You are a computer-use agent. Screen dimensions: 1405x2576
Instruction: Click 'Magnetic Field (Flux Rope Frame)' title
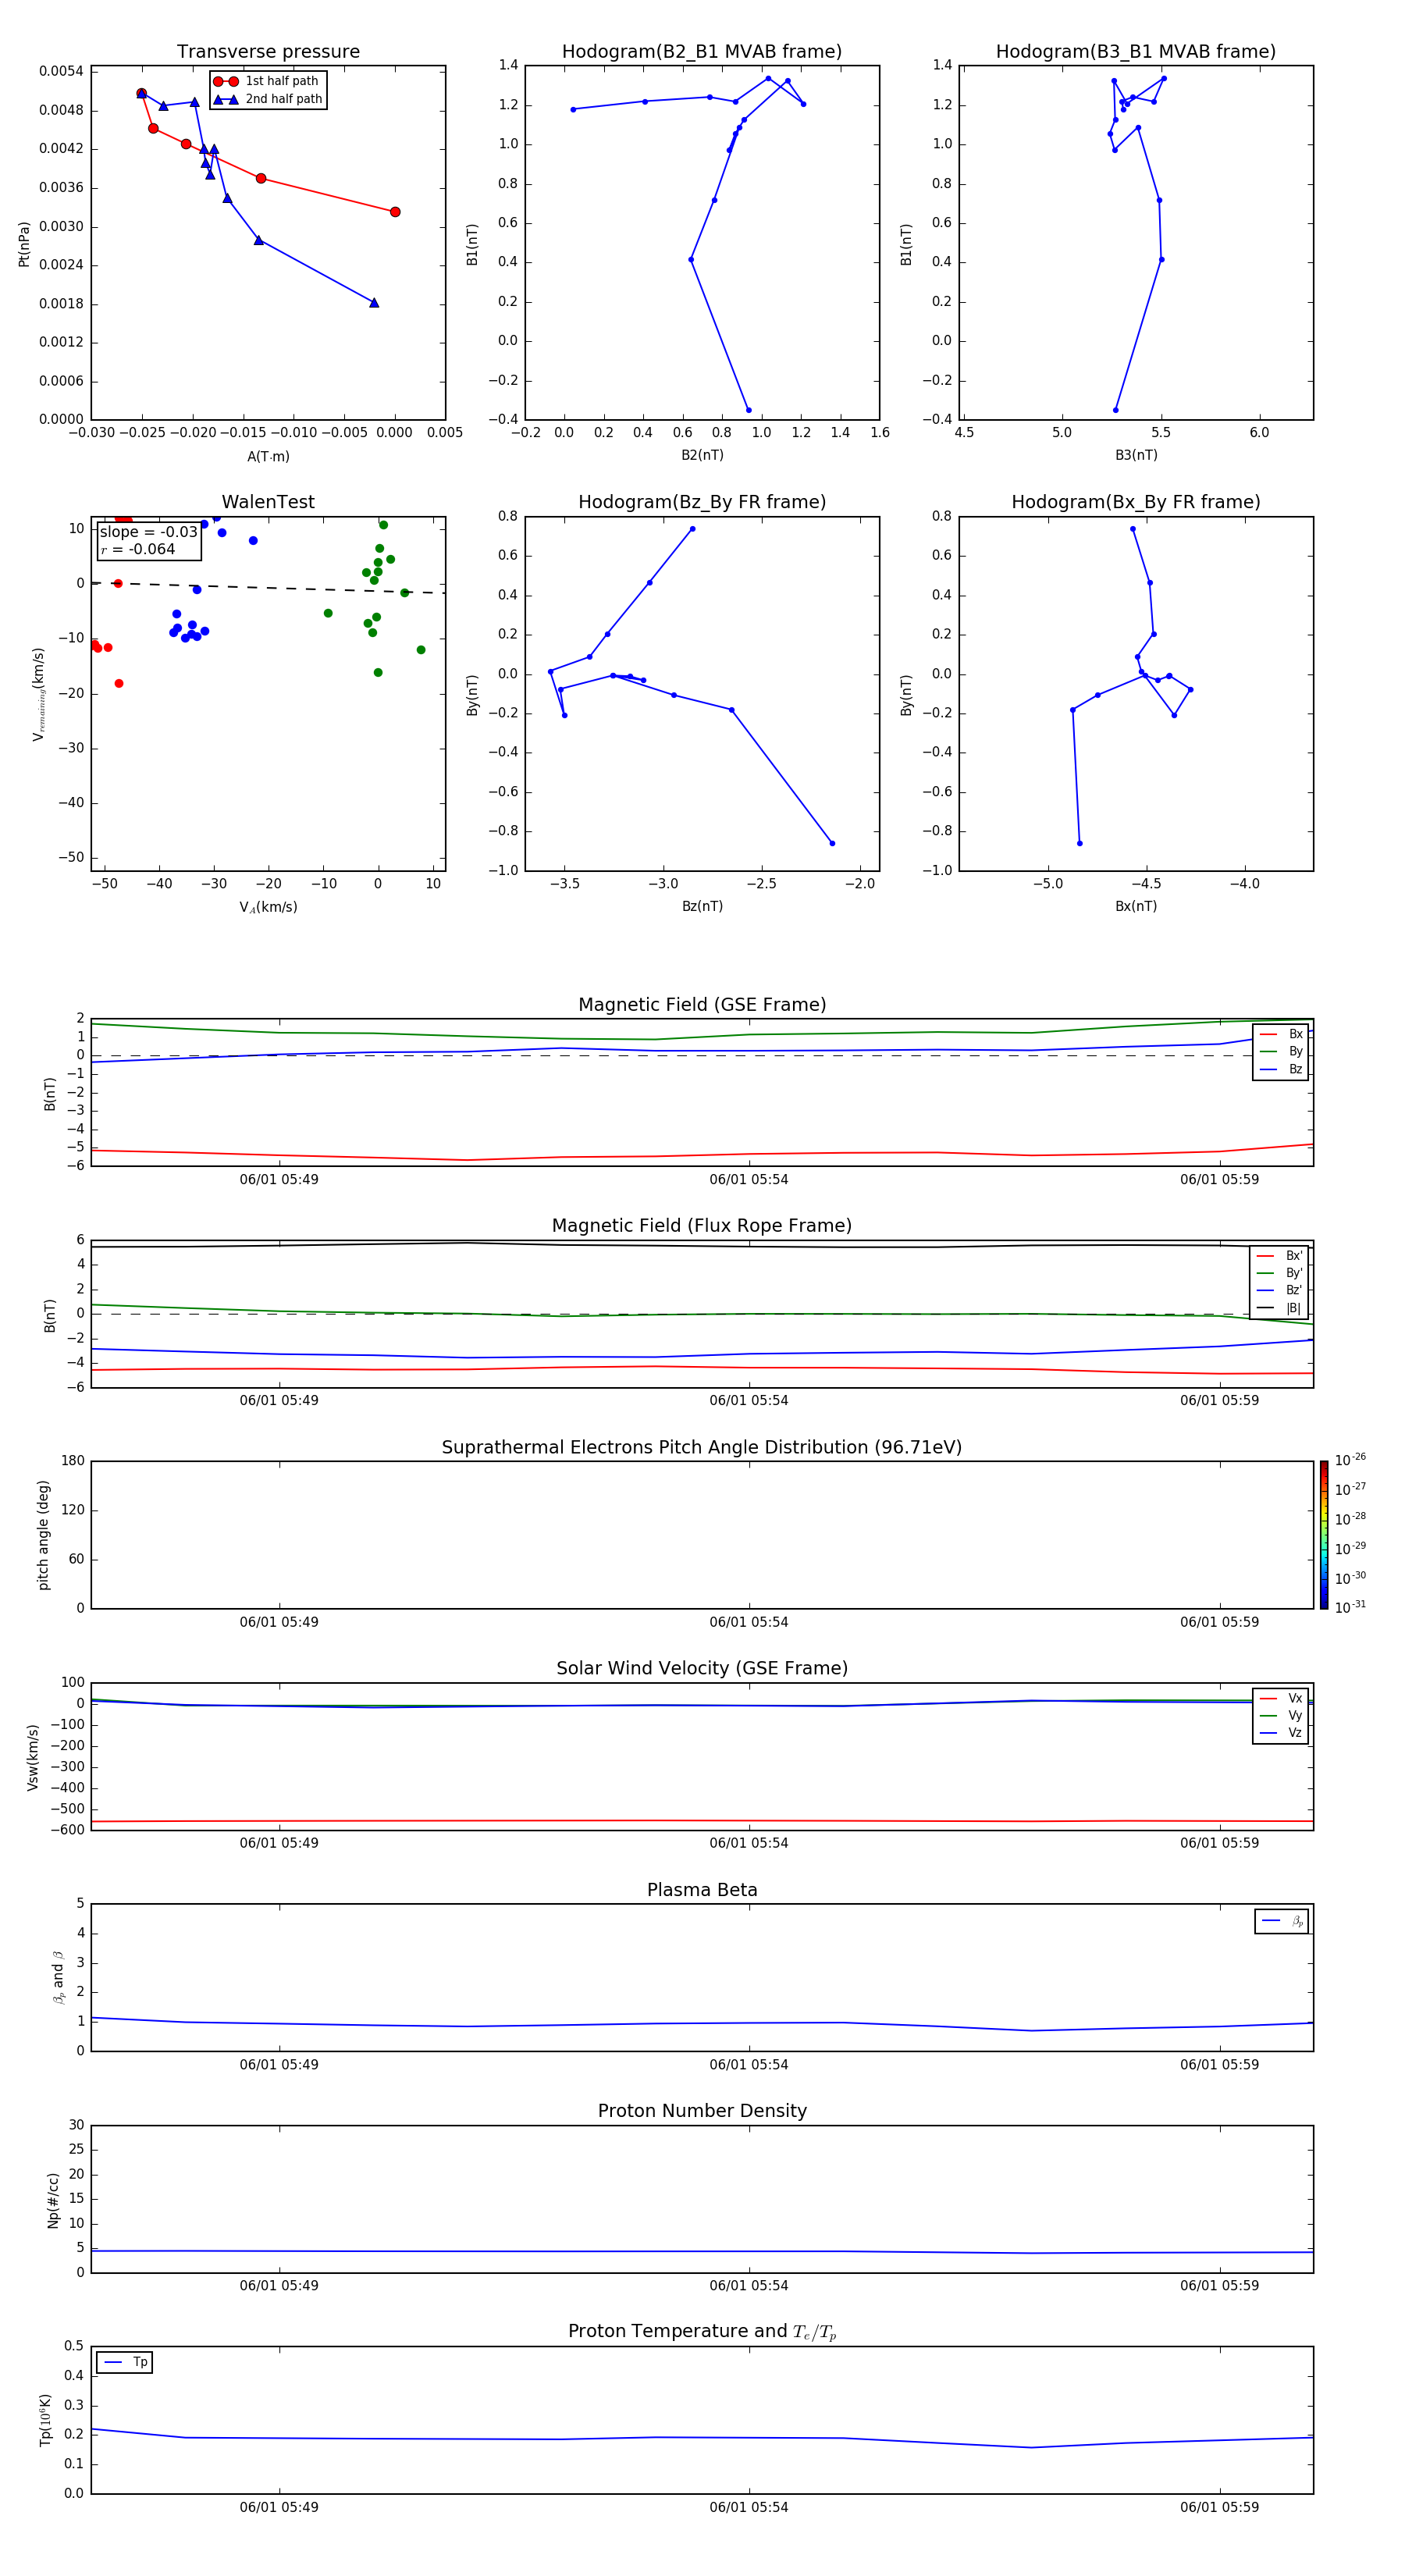point(702,1226)
